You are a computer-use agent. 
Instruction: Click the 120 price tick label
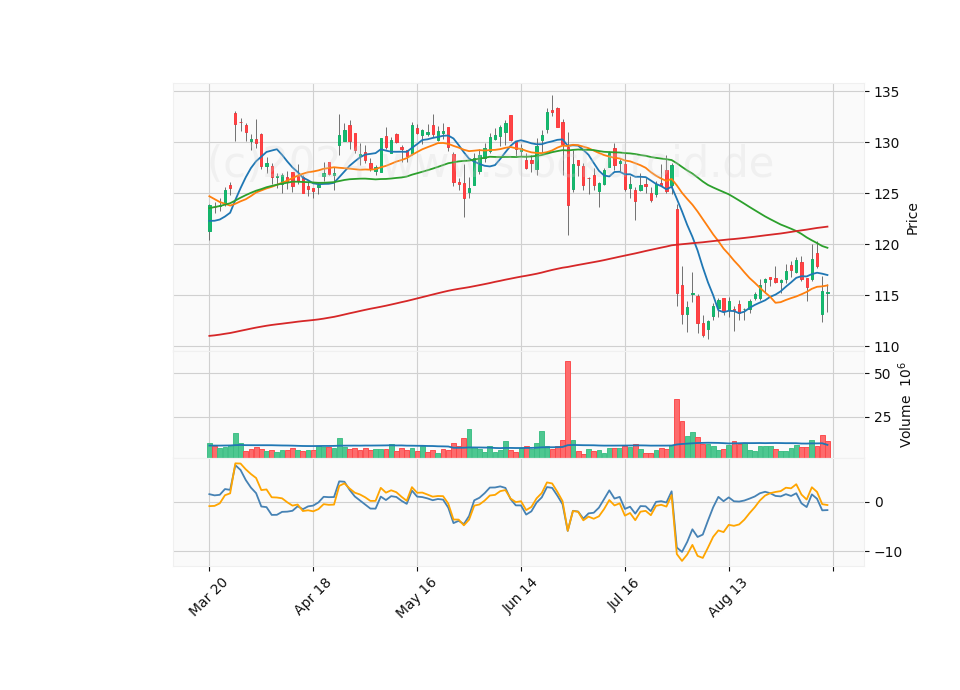[887, 245]
